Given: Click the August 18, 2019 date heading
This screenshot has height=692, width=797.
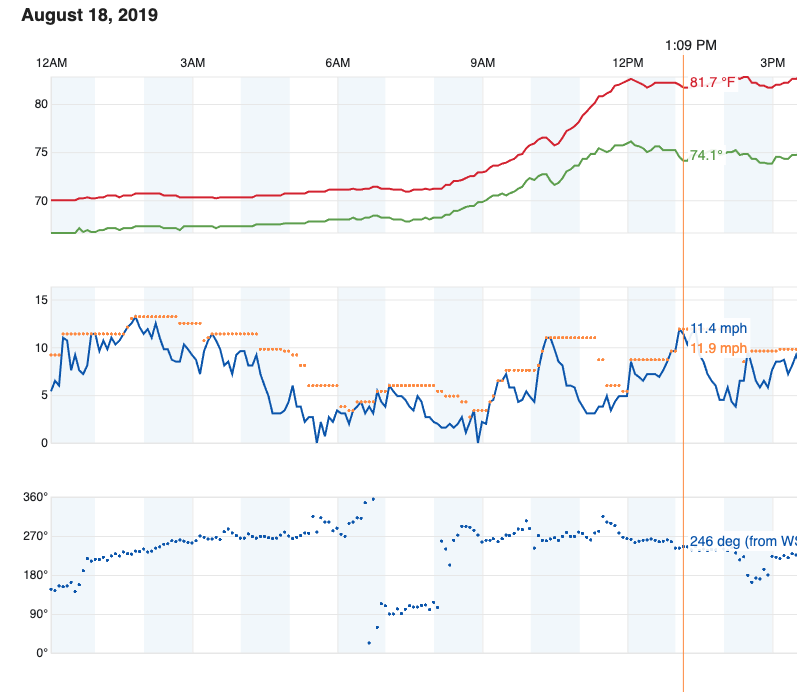Looking at the screenshot, I should pyautogui.click(x=89, y=16).
